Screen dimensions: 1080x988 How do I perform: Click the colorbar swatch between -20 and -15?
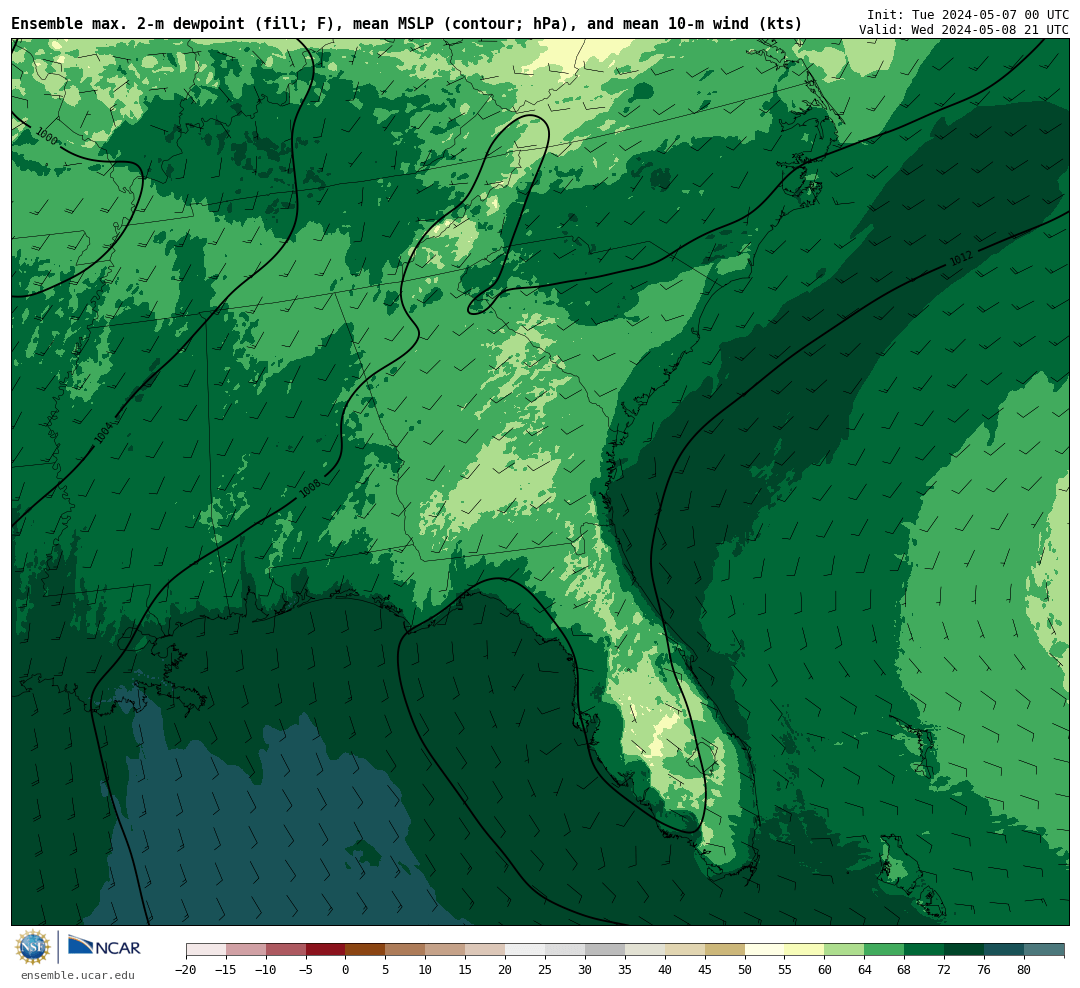tap(206, 950)
